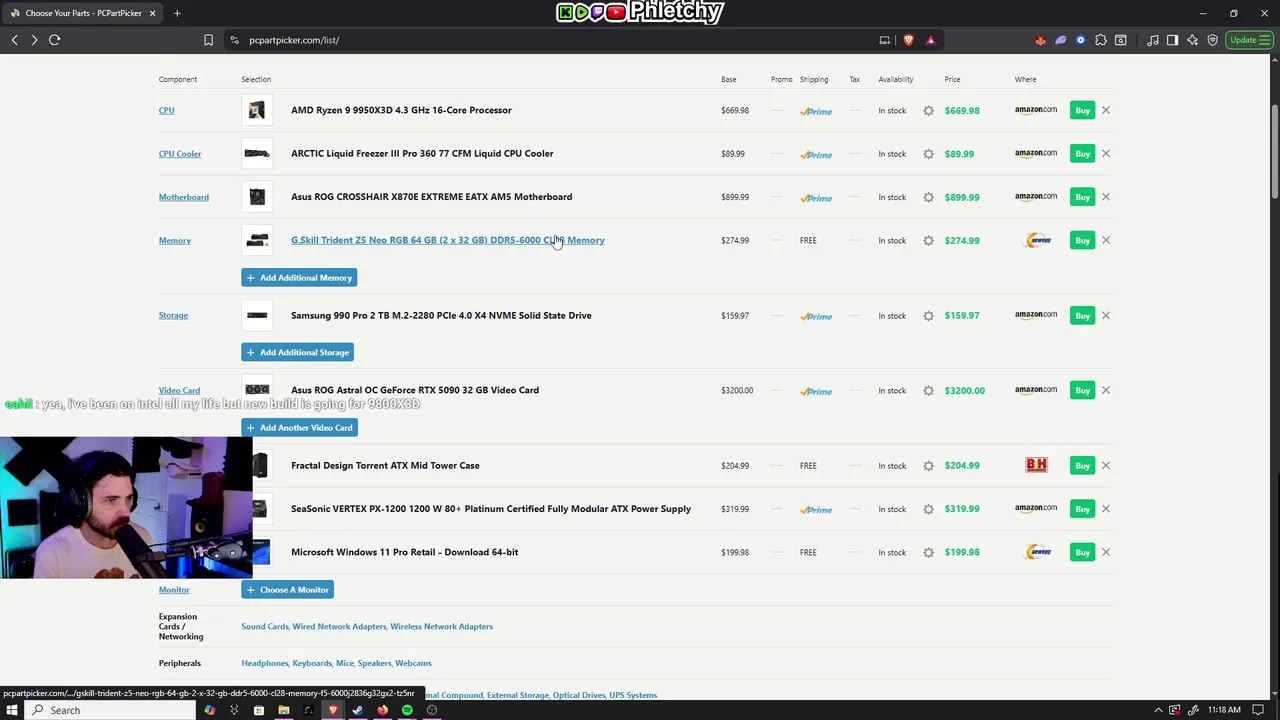This screenshot has width=1280, height=720.
Task: Open the Storage component link
Action: pyautogui.click(x=173, y=315)
